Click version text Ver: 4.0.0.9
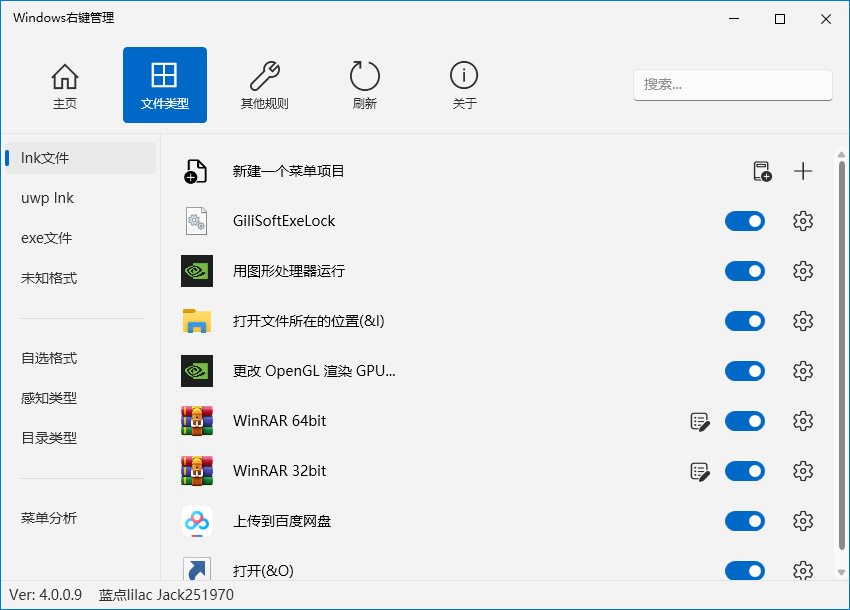Screen dimensions: 850x610 point(46,595)
